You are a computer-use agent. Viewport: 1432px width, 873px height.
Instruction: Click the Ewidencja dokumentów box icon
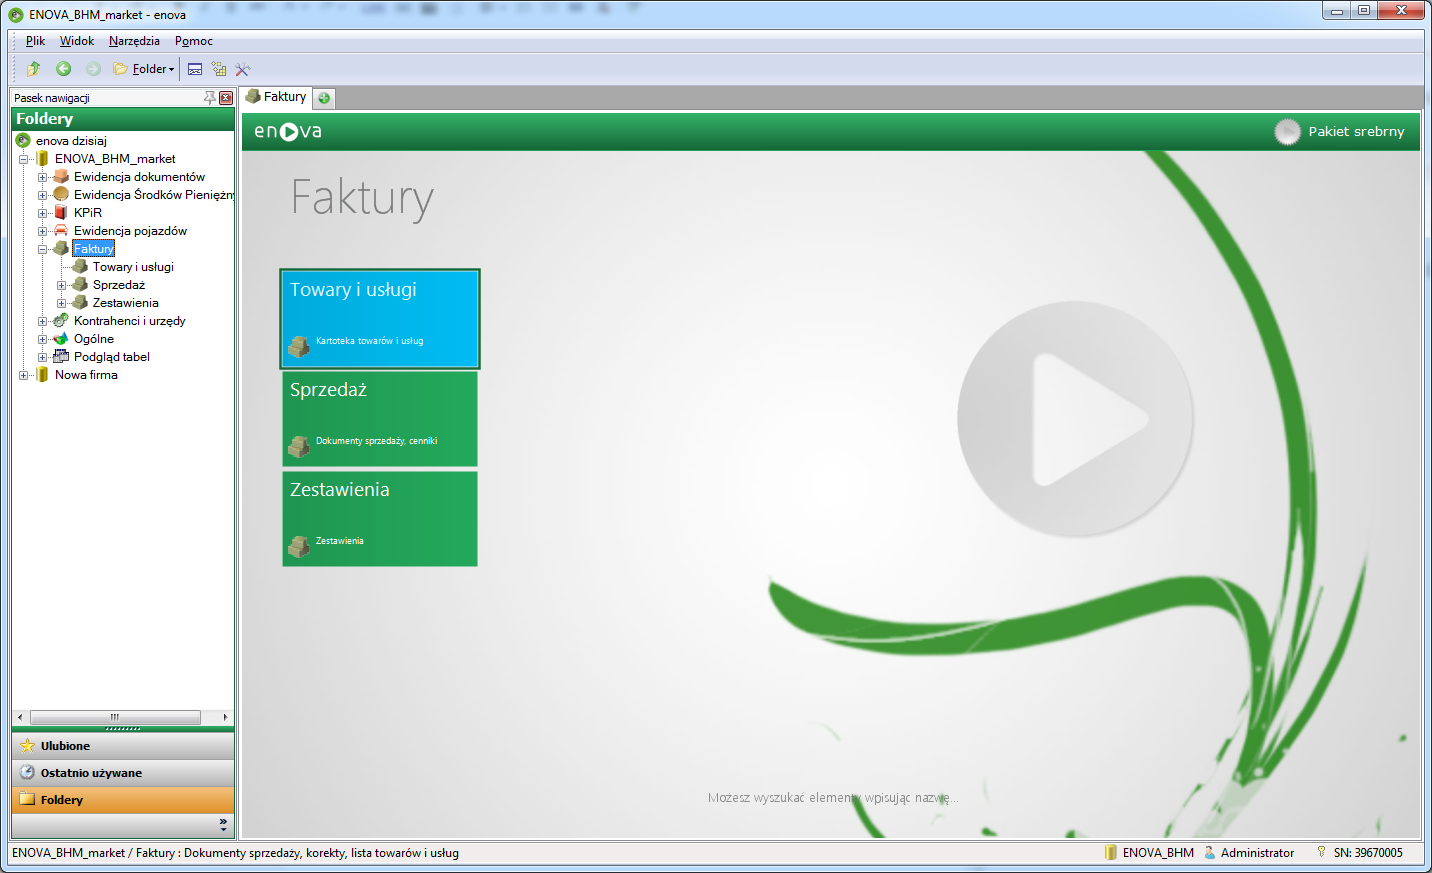tap(61, 177)
